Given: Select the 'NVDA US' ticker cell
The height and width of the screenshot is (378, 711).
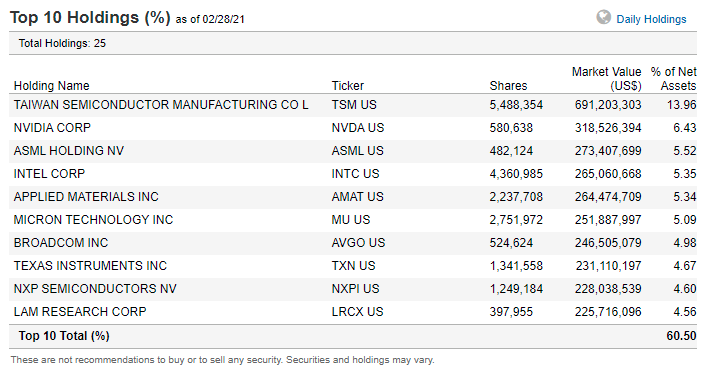Looking at the screenshot, I should (358, 128).
